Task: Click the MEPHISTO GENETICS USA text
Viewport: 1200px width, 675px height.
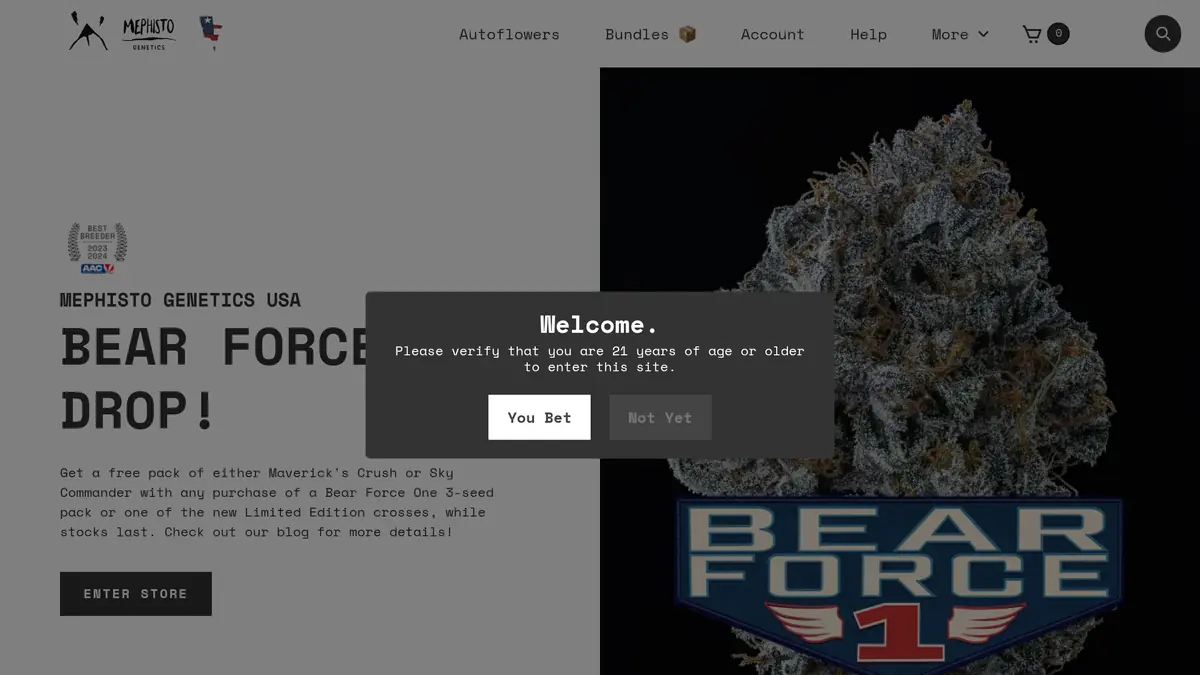Action: tap(180, 300)
